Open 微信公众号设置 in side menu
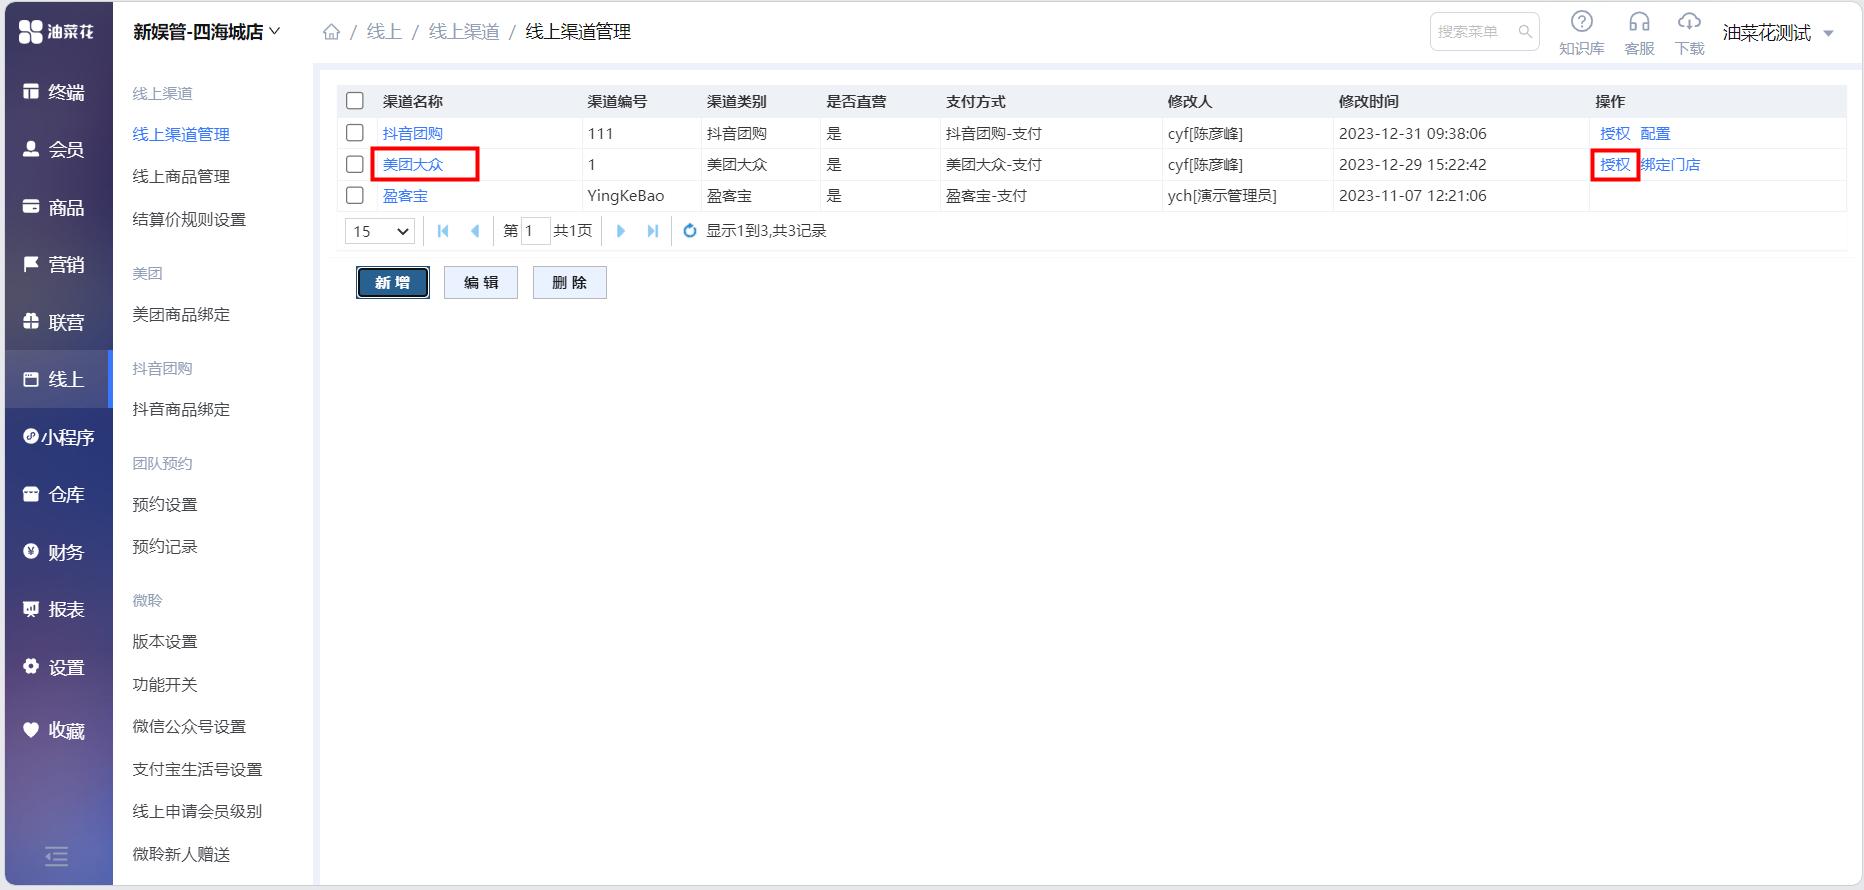Screen dimensions: 1864x890 [189, 727]
